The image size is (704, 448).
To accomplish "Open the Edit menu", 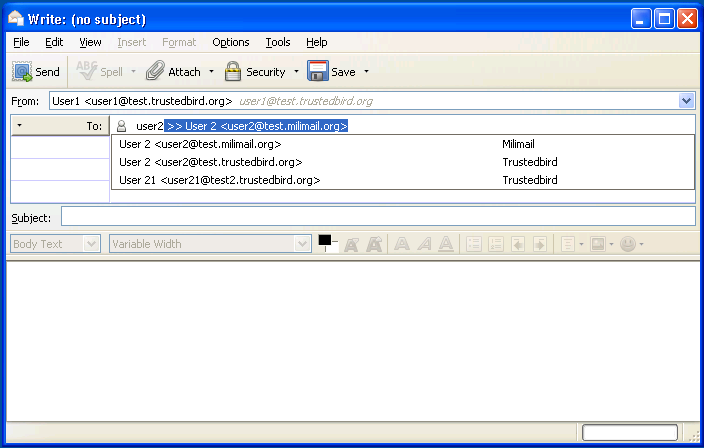I will [54, 42].
